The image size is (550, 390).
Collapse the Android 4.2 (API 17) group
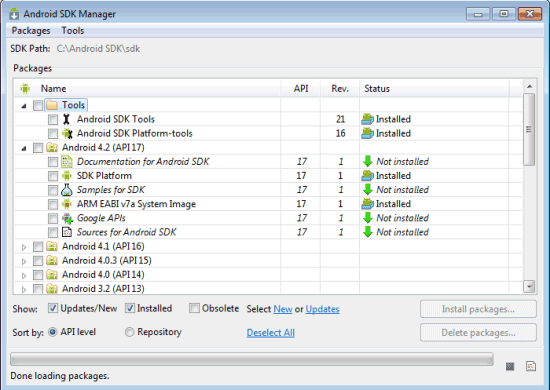point(24,148)
